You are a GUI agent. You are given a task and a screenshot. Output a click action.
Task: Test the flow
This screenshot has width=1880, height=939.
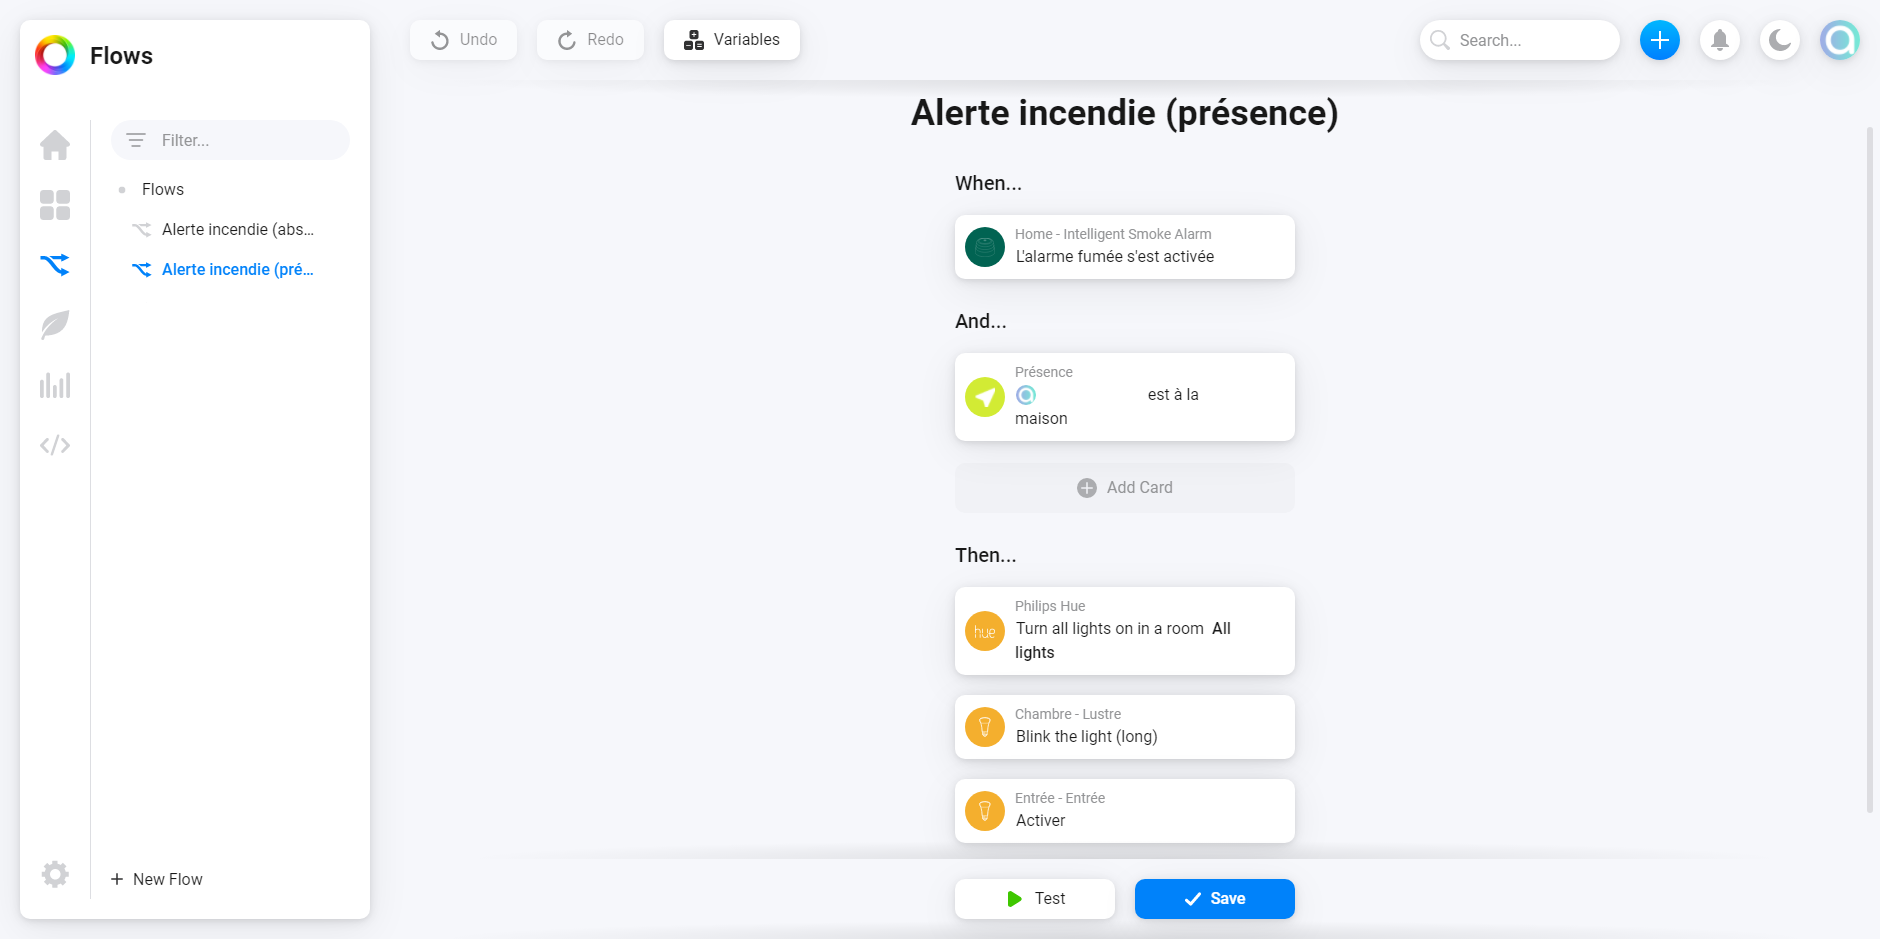tap(1035, 899)
